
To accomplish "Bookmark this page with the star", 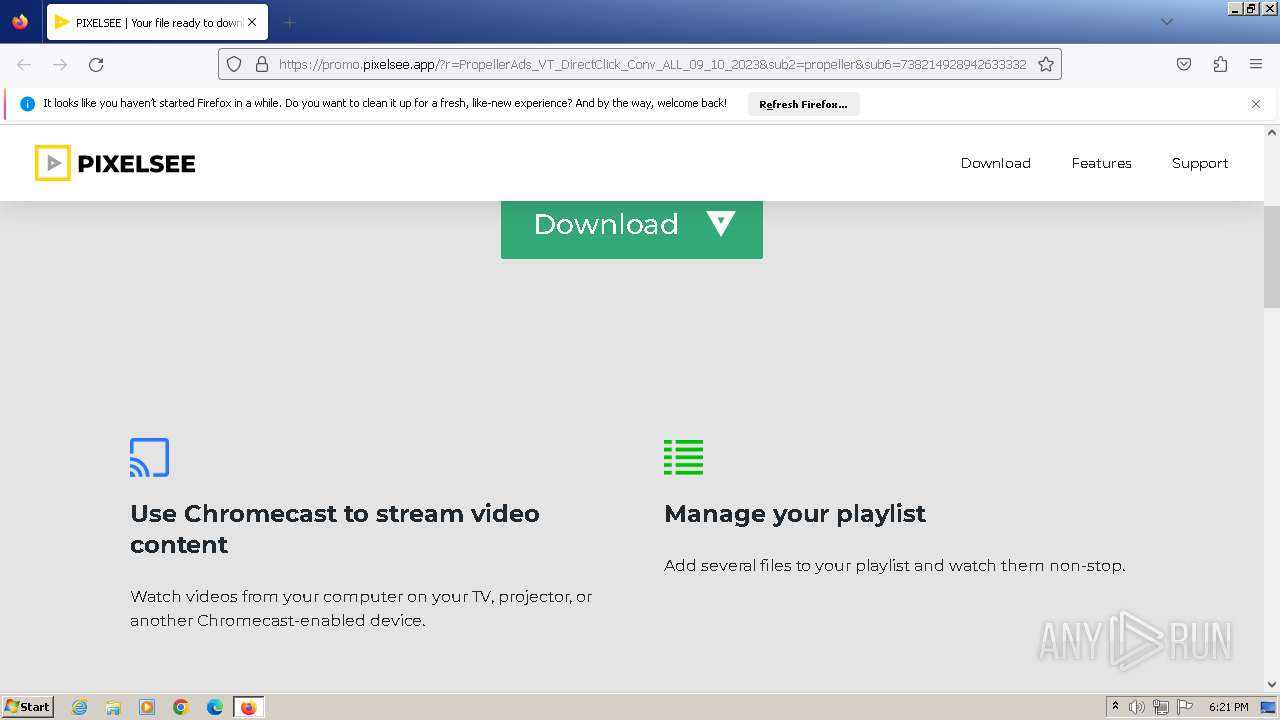I will tap(1046, 64).
